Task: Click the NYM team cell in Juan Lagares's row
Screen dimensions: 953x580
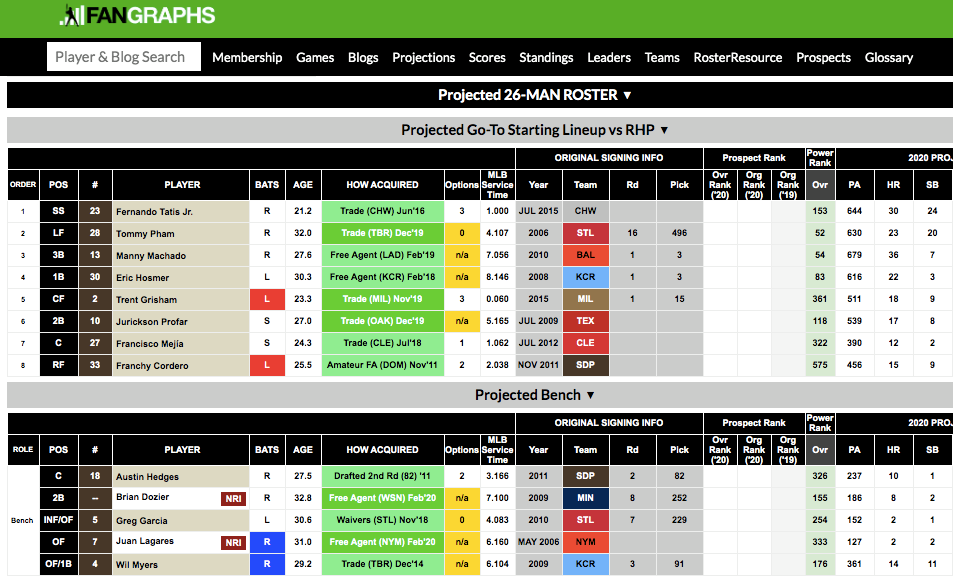Action: click(585, 542)
